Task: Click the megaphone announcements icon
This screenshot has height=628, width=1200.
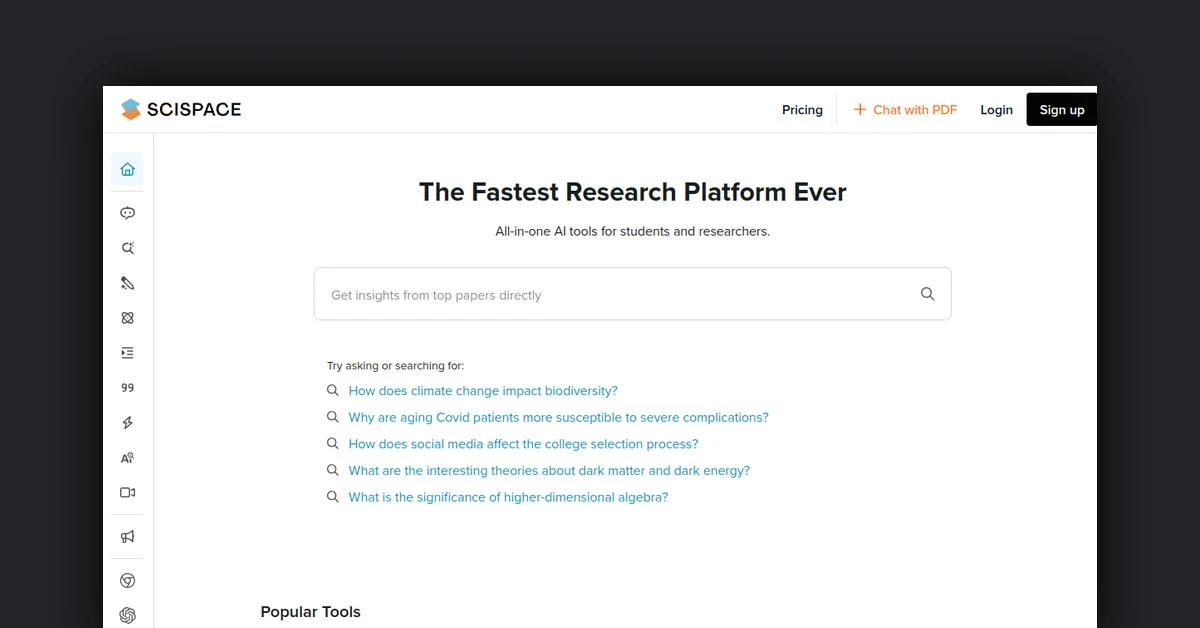Action: 127,537
